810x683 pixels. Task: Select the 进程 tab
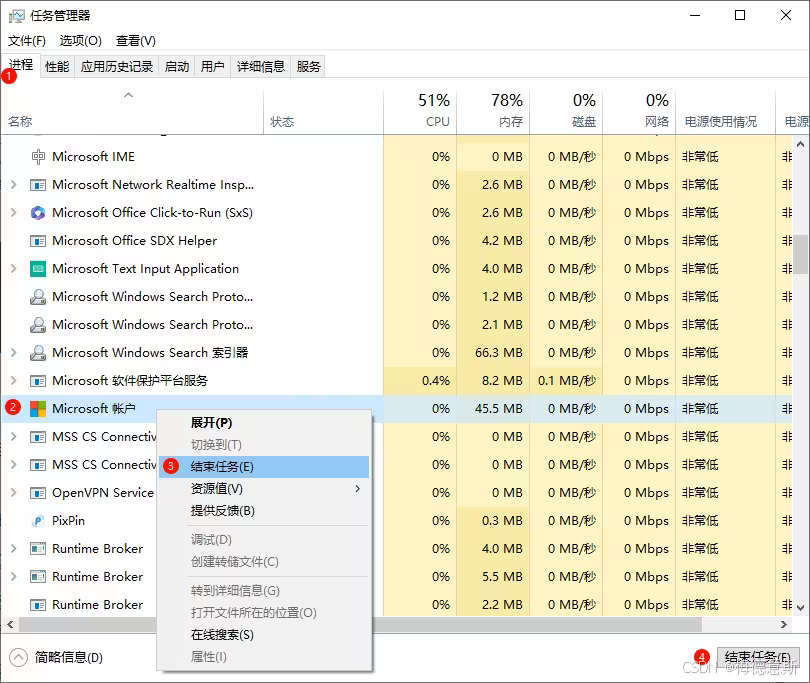tap(21, 65)
